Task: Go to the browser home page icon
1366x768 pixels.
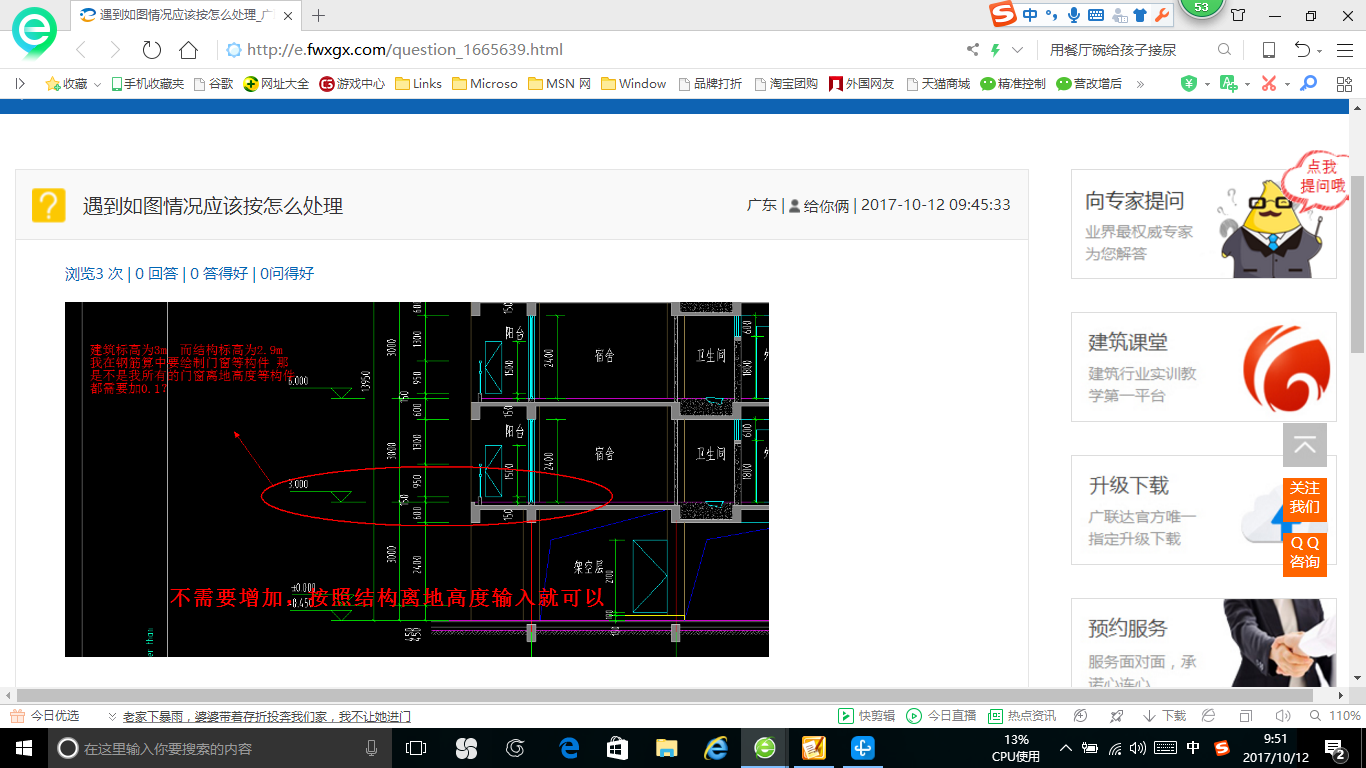Action: click(x=188, y=50)
